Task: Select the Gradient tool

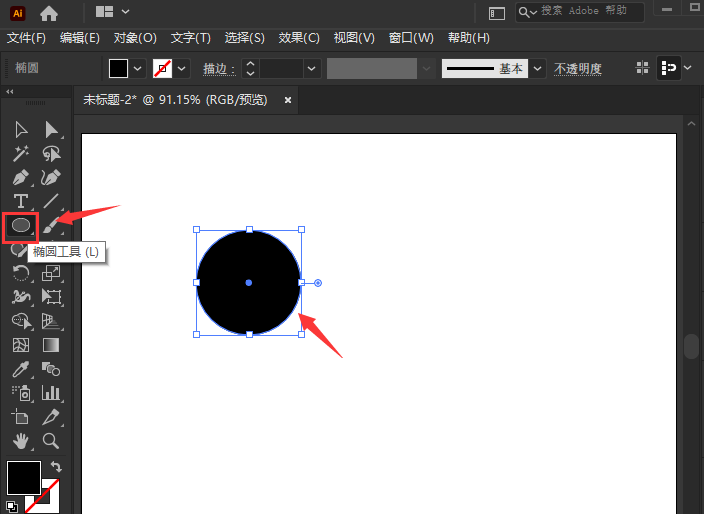Action: coord(51,345)
